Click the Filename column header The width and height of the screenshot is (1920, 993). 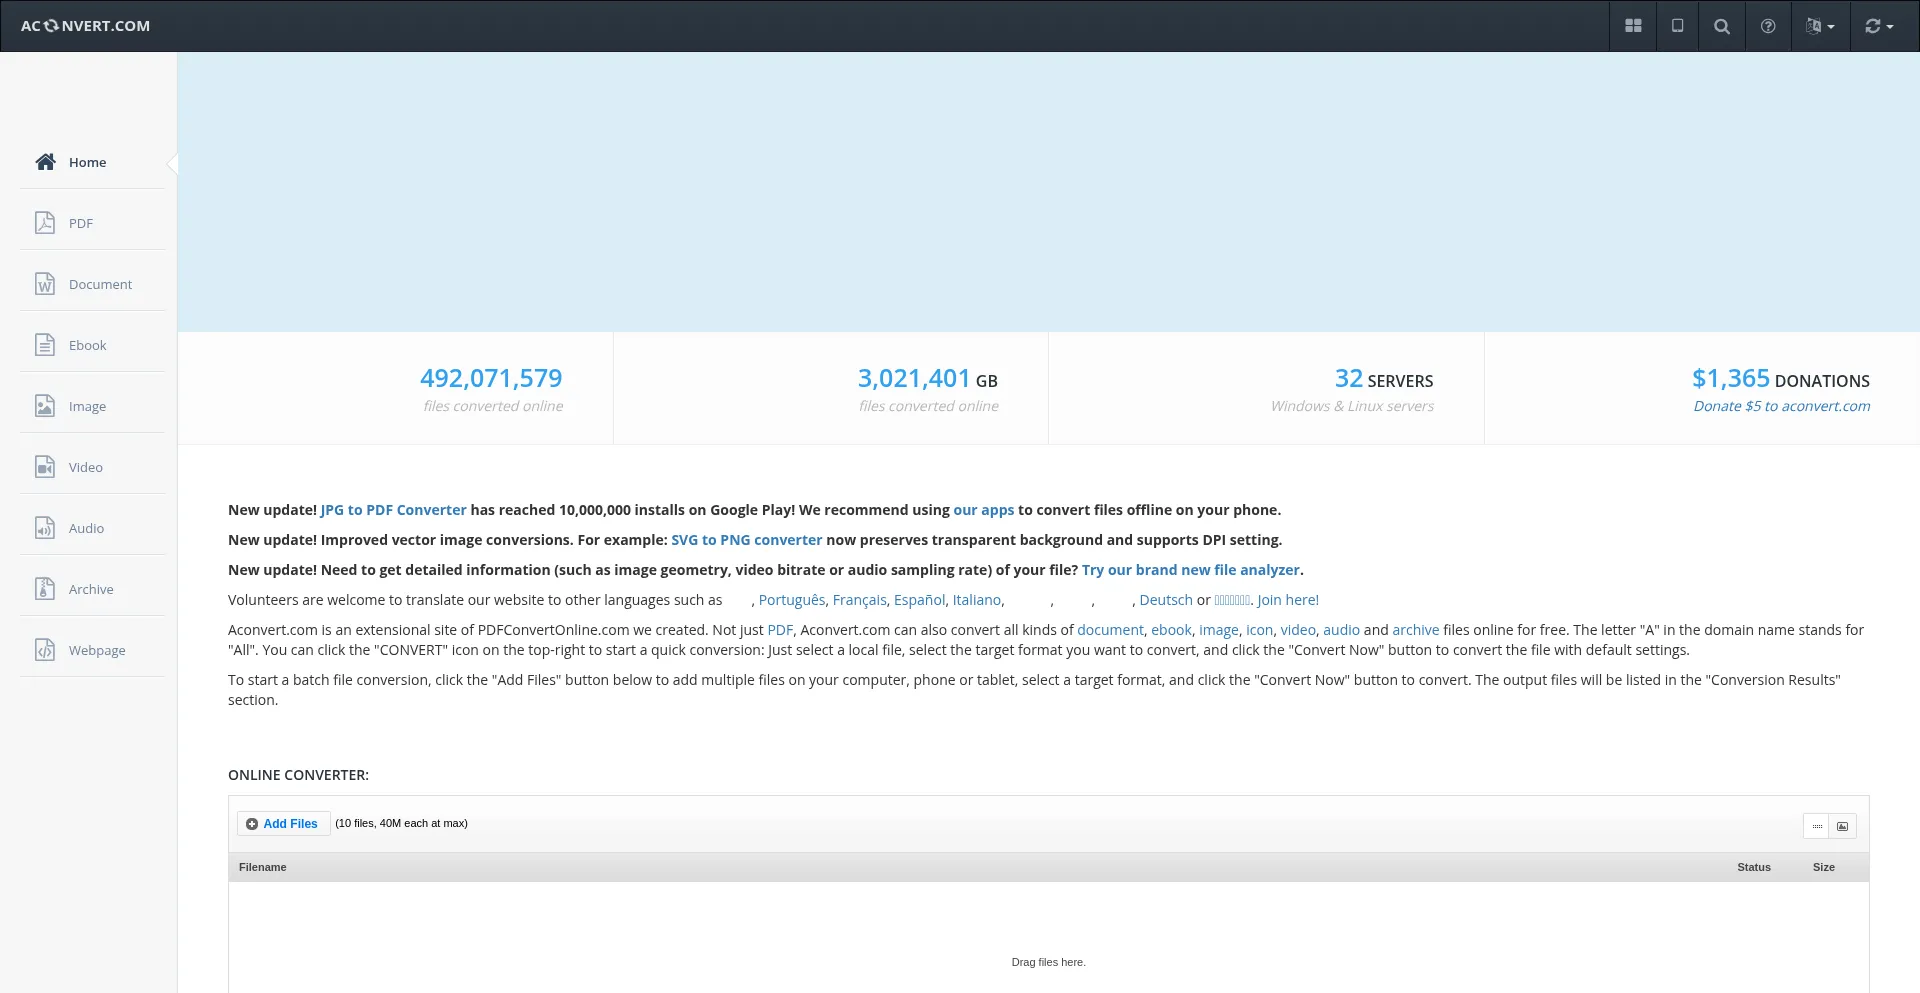[x=263, y=867]
